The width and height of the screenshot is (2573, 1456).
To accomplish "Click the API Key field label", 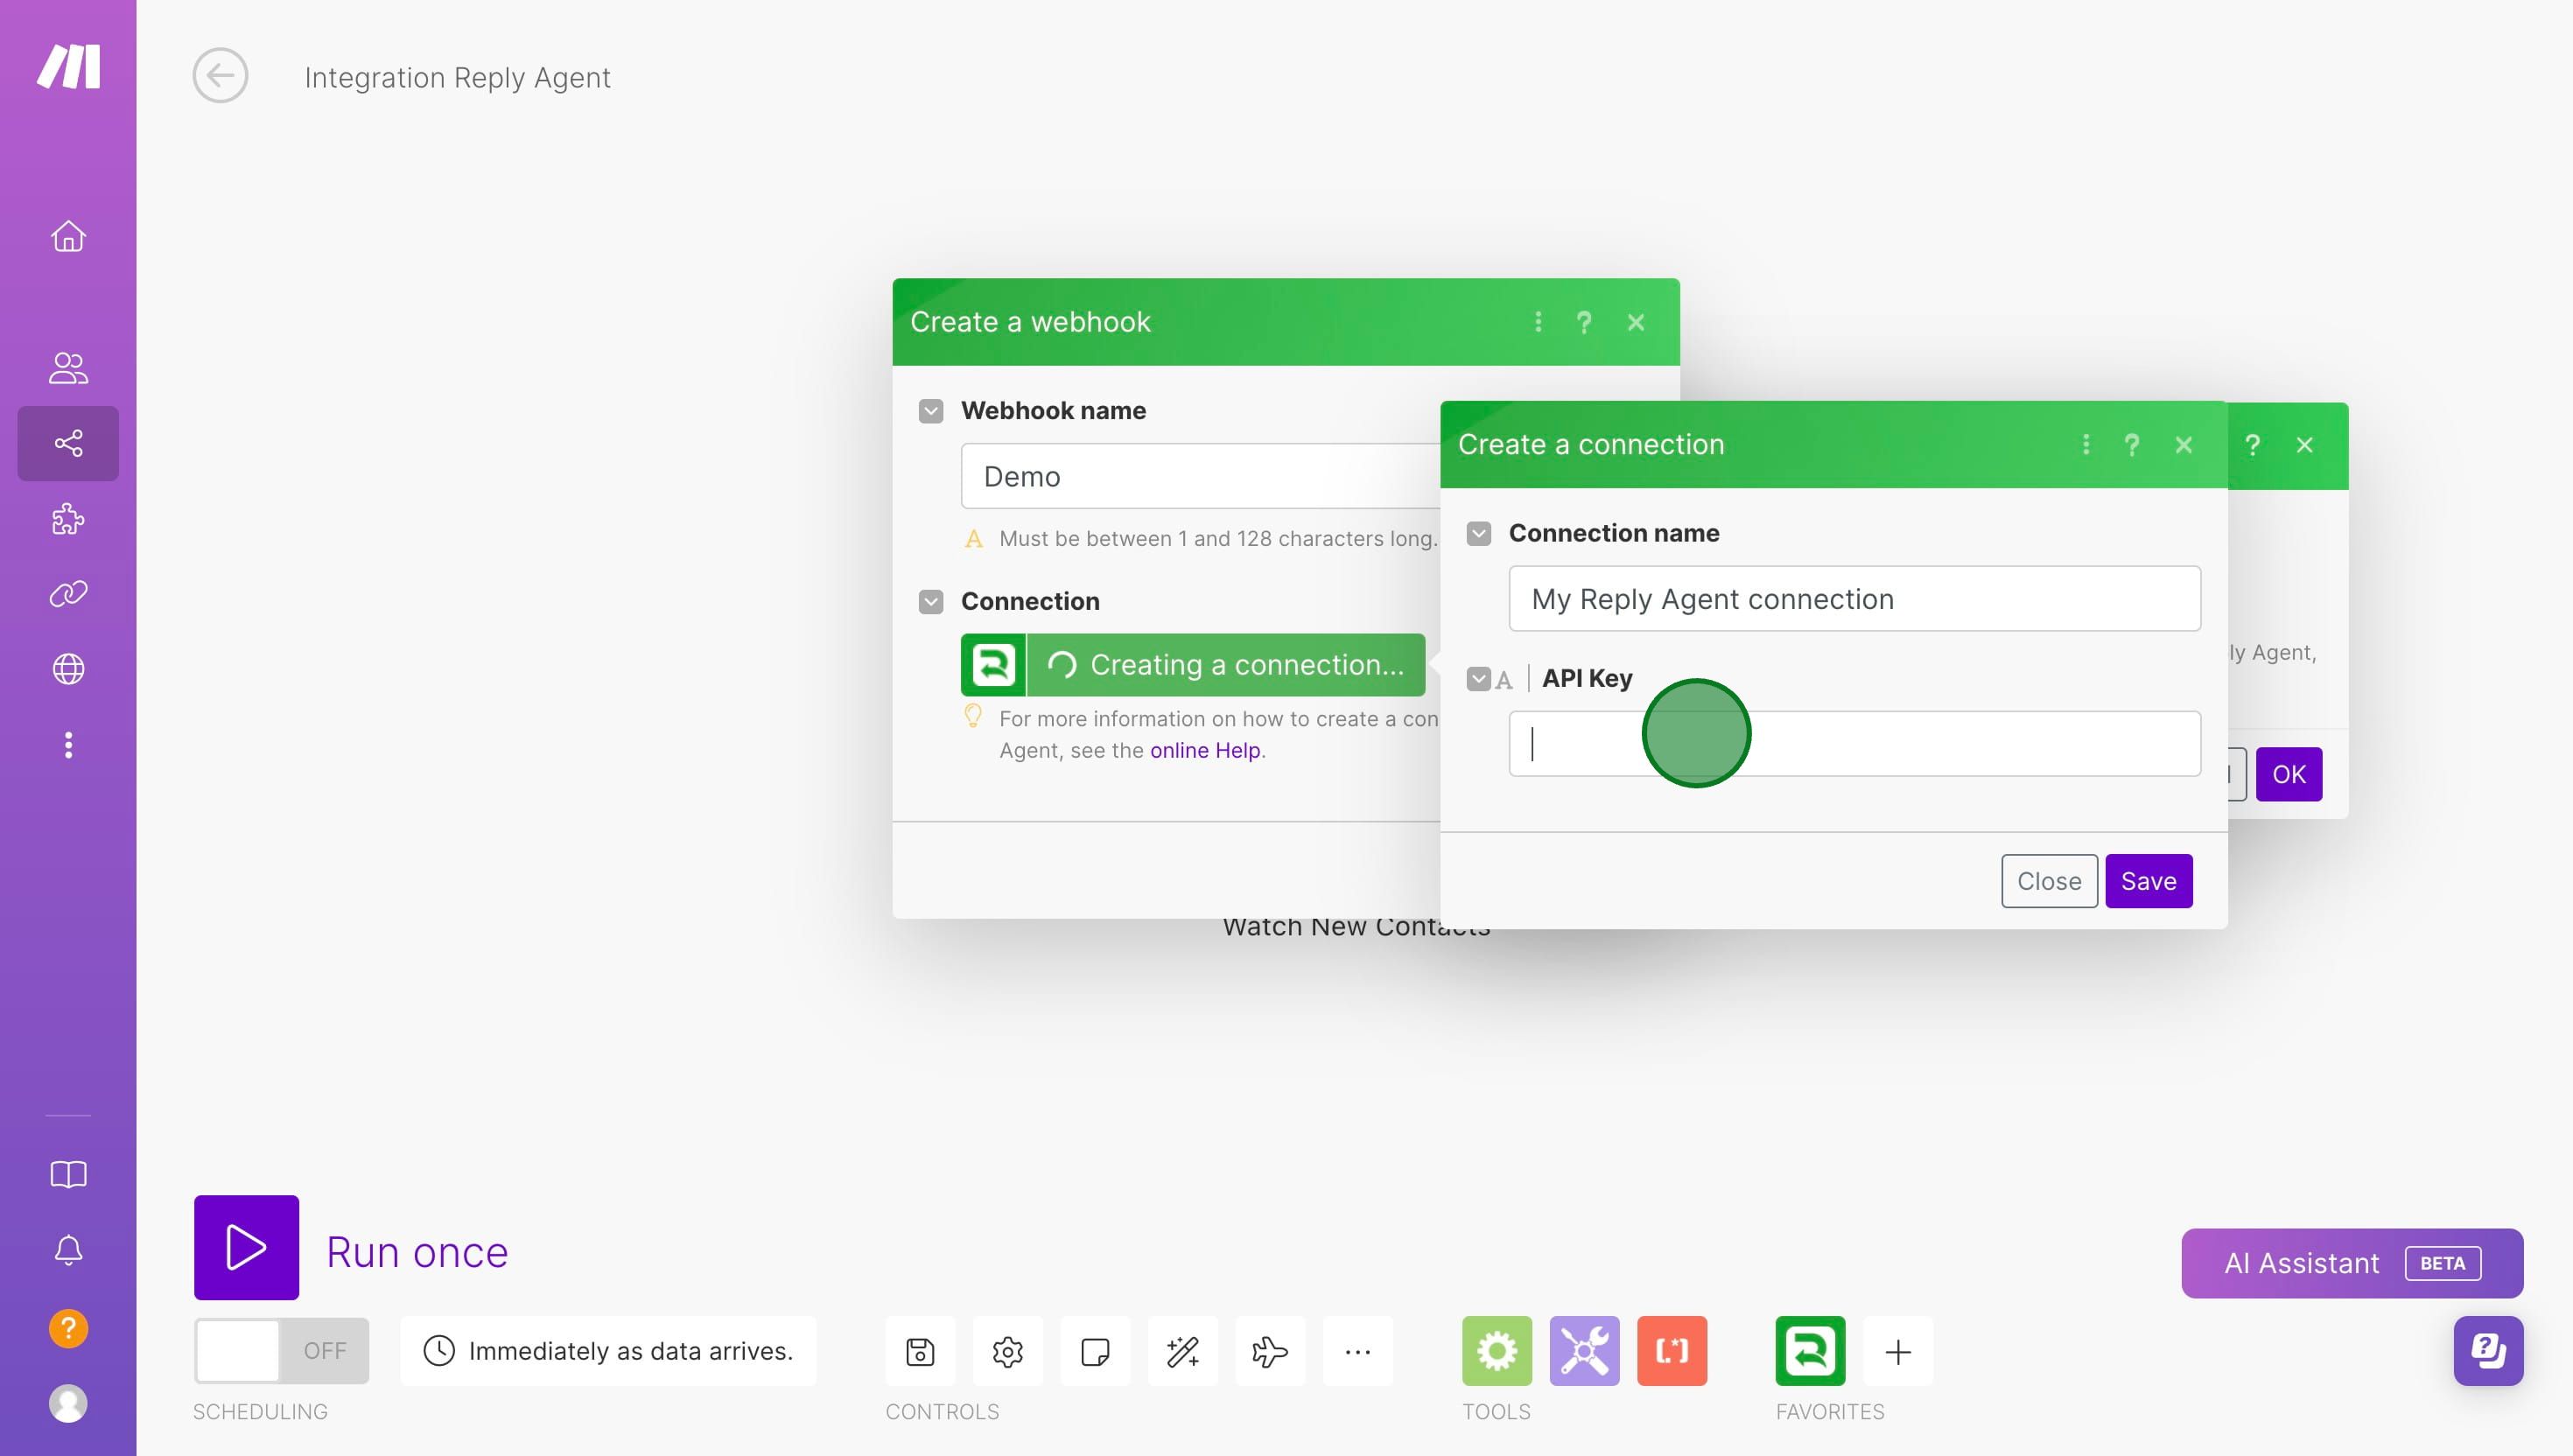I will coord(1587,678).
